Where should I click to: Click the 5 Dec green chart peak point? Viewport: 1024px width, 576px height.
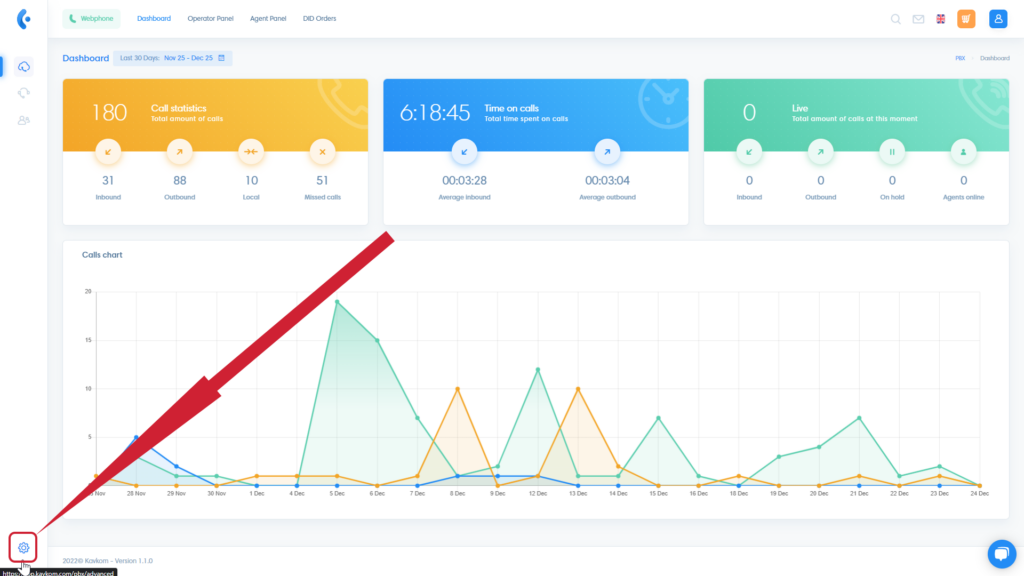tap(337, 301)
